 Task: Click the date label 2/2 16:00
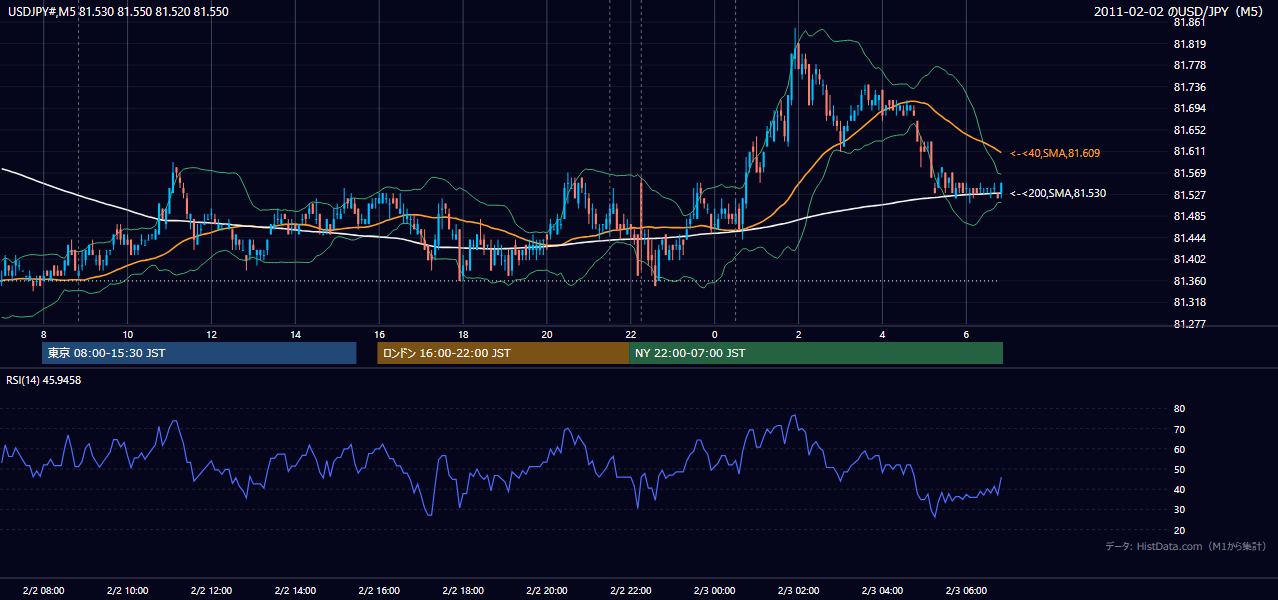(x=379, y=591)
